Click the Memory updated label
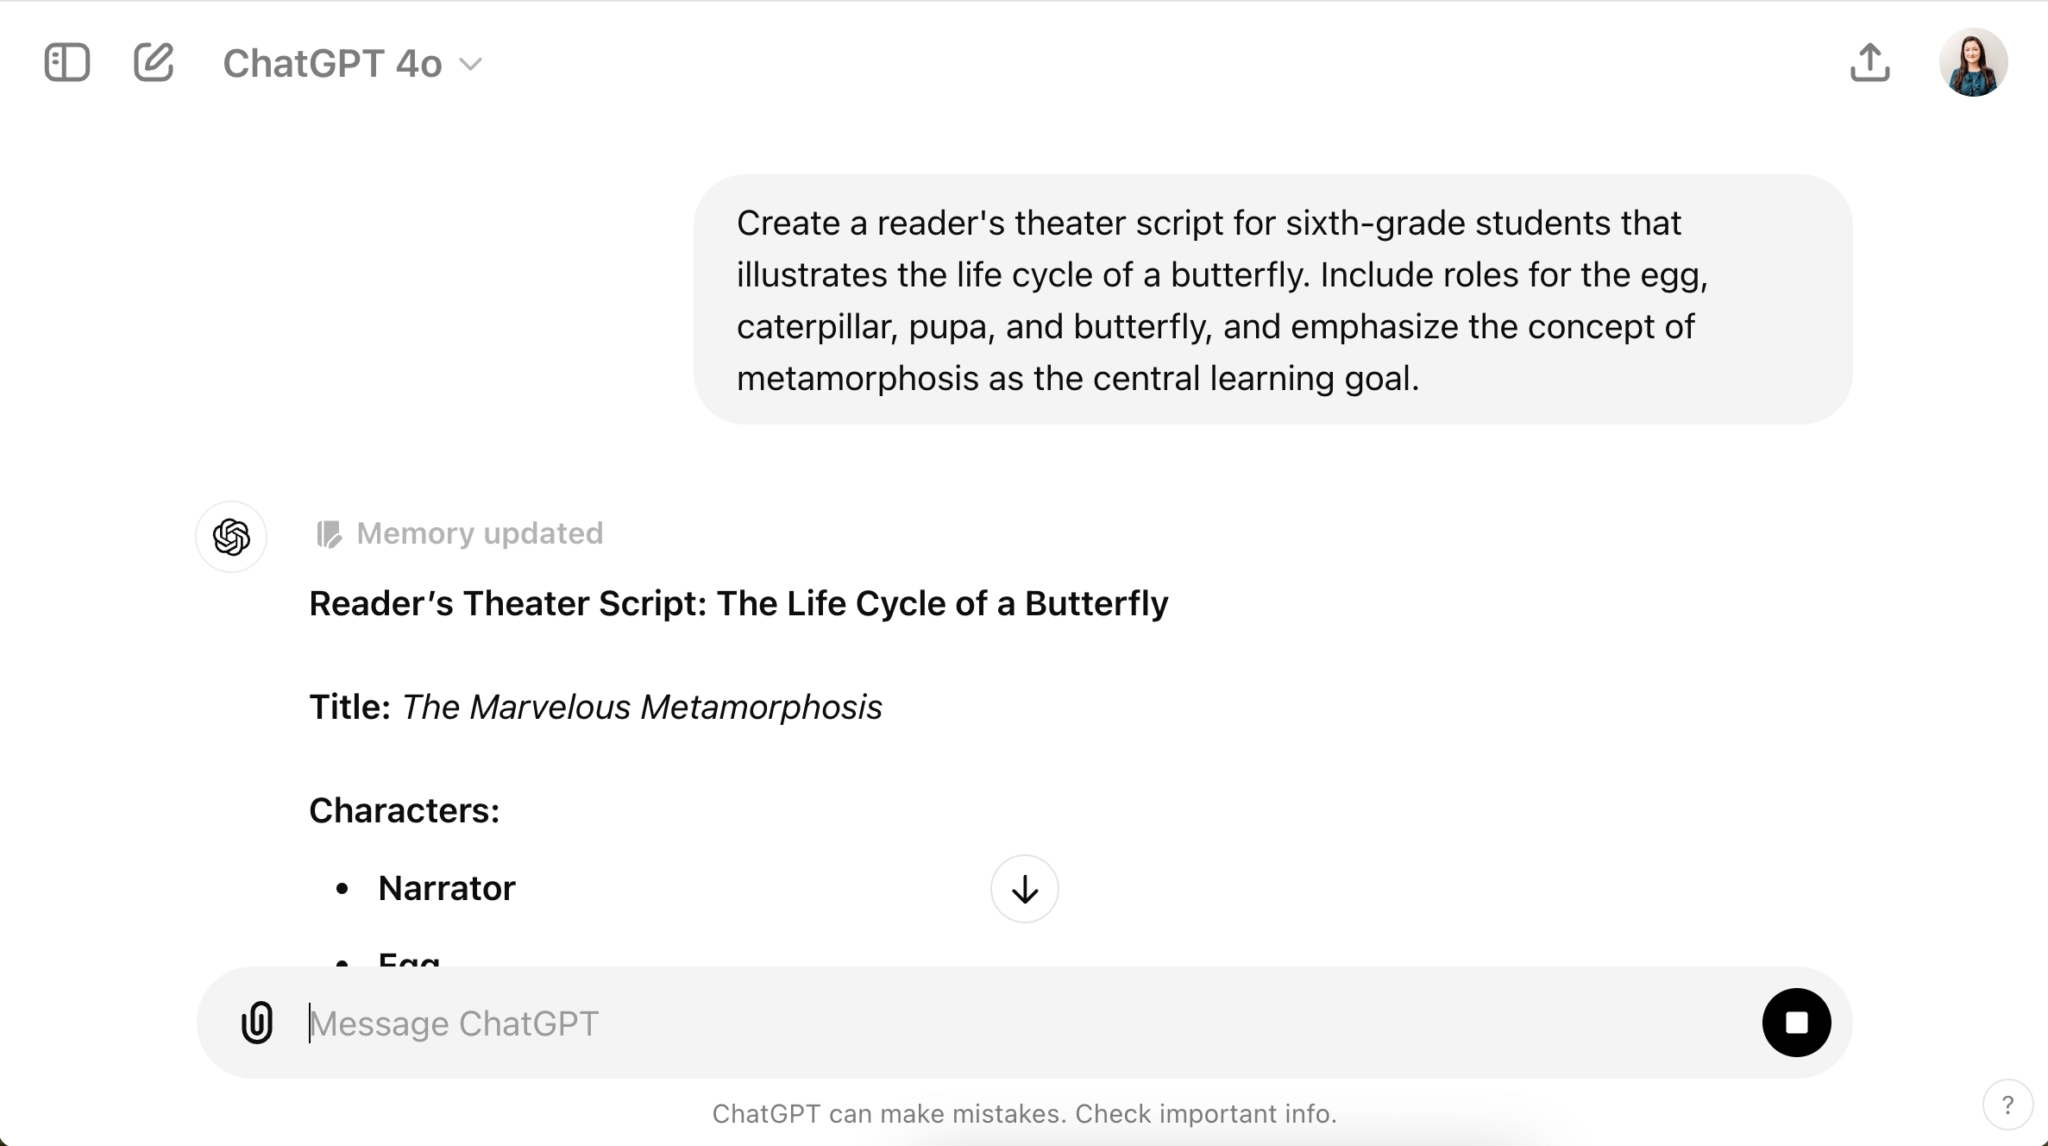2048x1146 pixels. click(480, 533)
